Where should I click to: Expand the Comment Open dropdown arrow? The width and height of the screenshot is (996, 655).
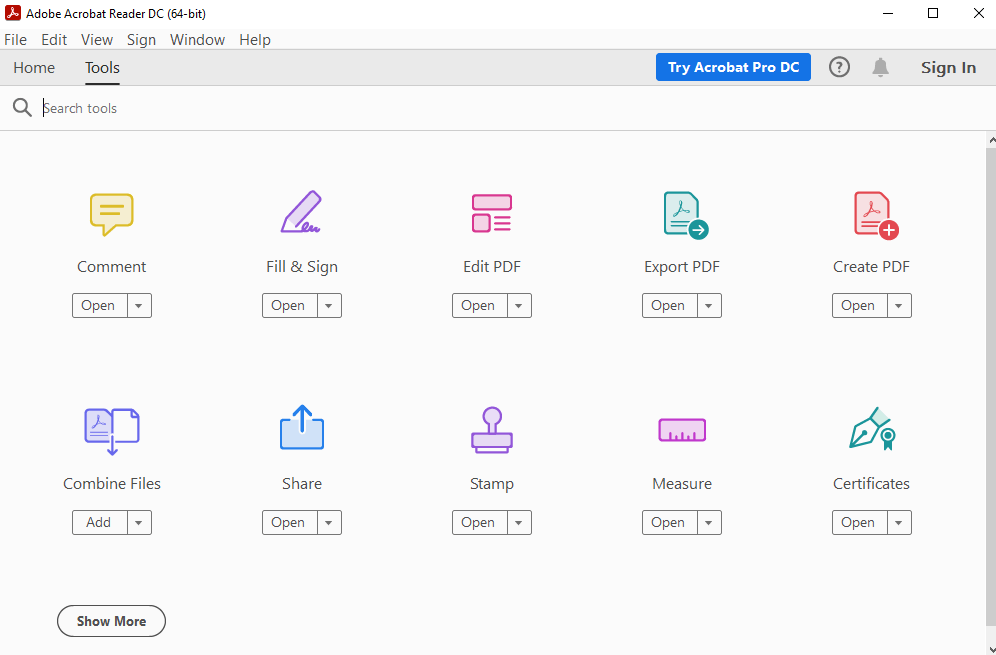point(139,306)
